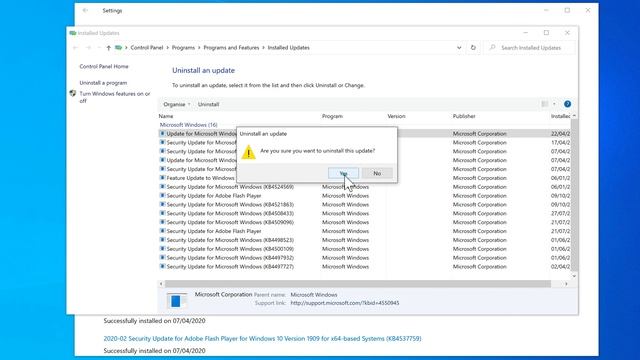Select the Security Update KB4524569 row
The height and width of the screenshot is (360, 640).
point(364,187)
